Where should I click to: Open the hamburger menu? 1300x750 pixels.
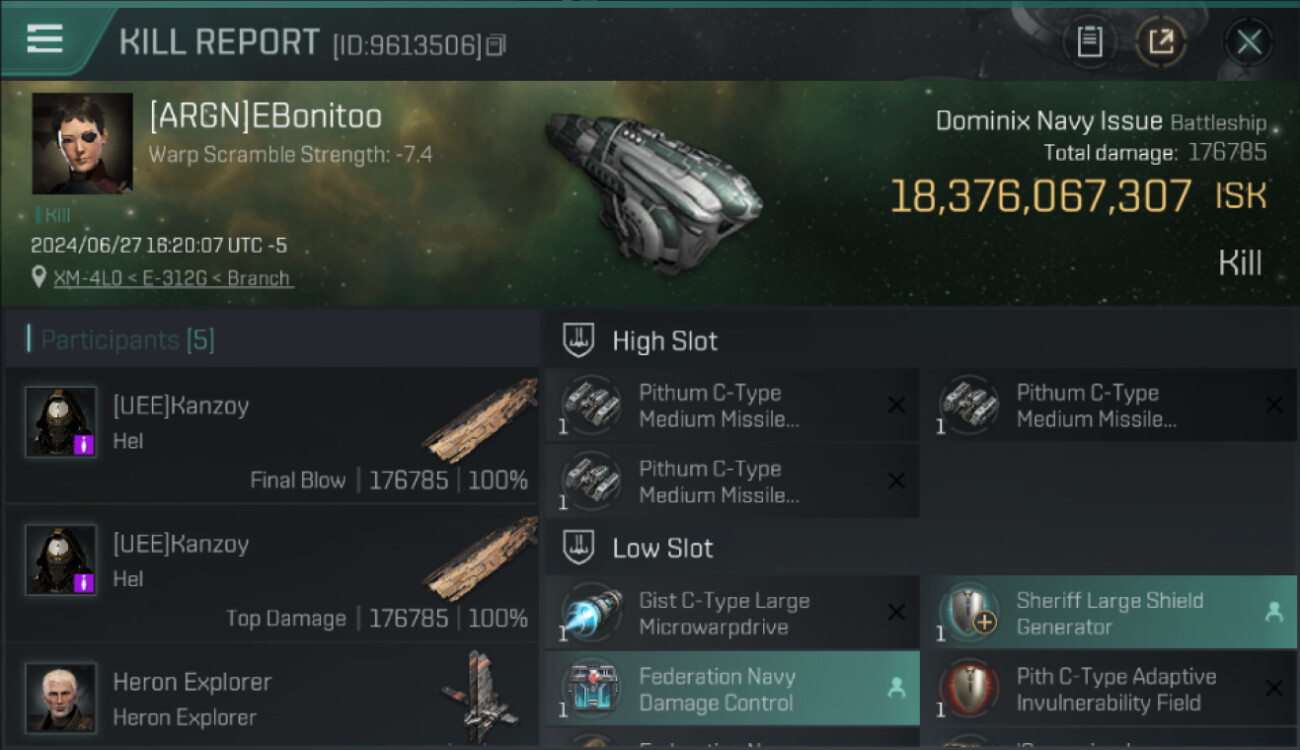(45, 39)
